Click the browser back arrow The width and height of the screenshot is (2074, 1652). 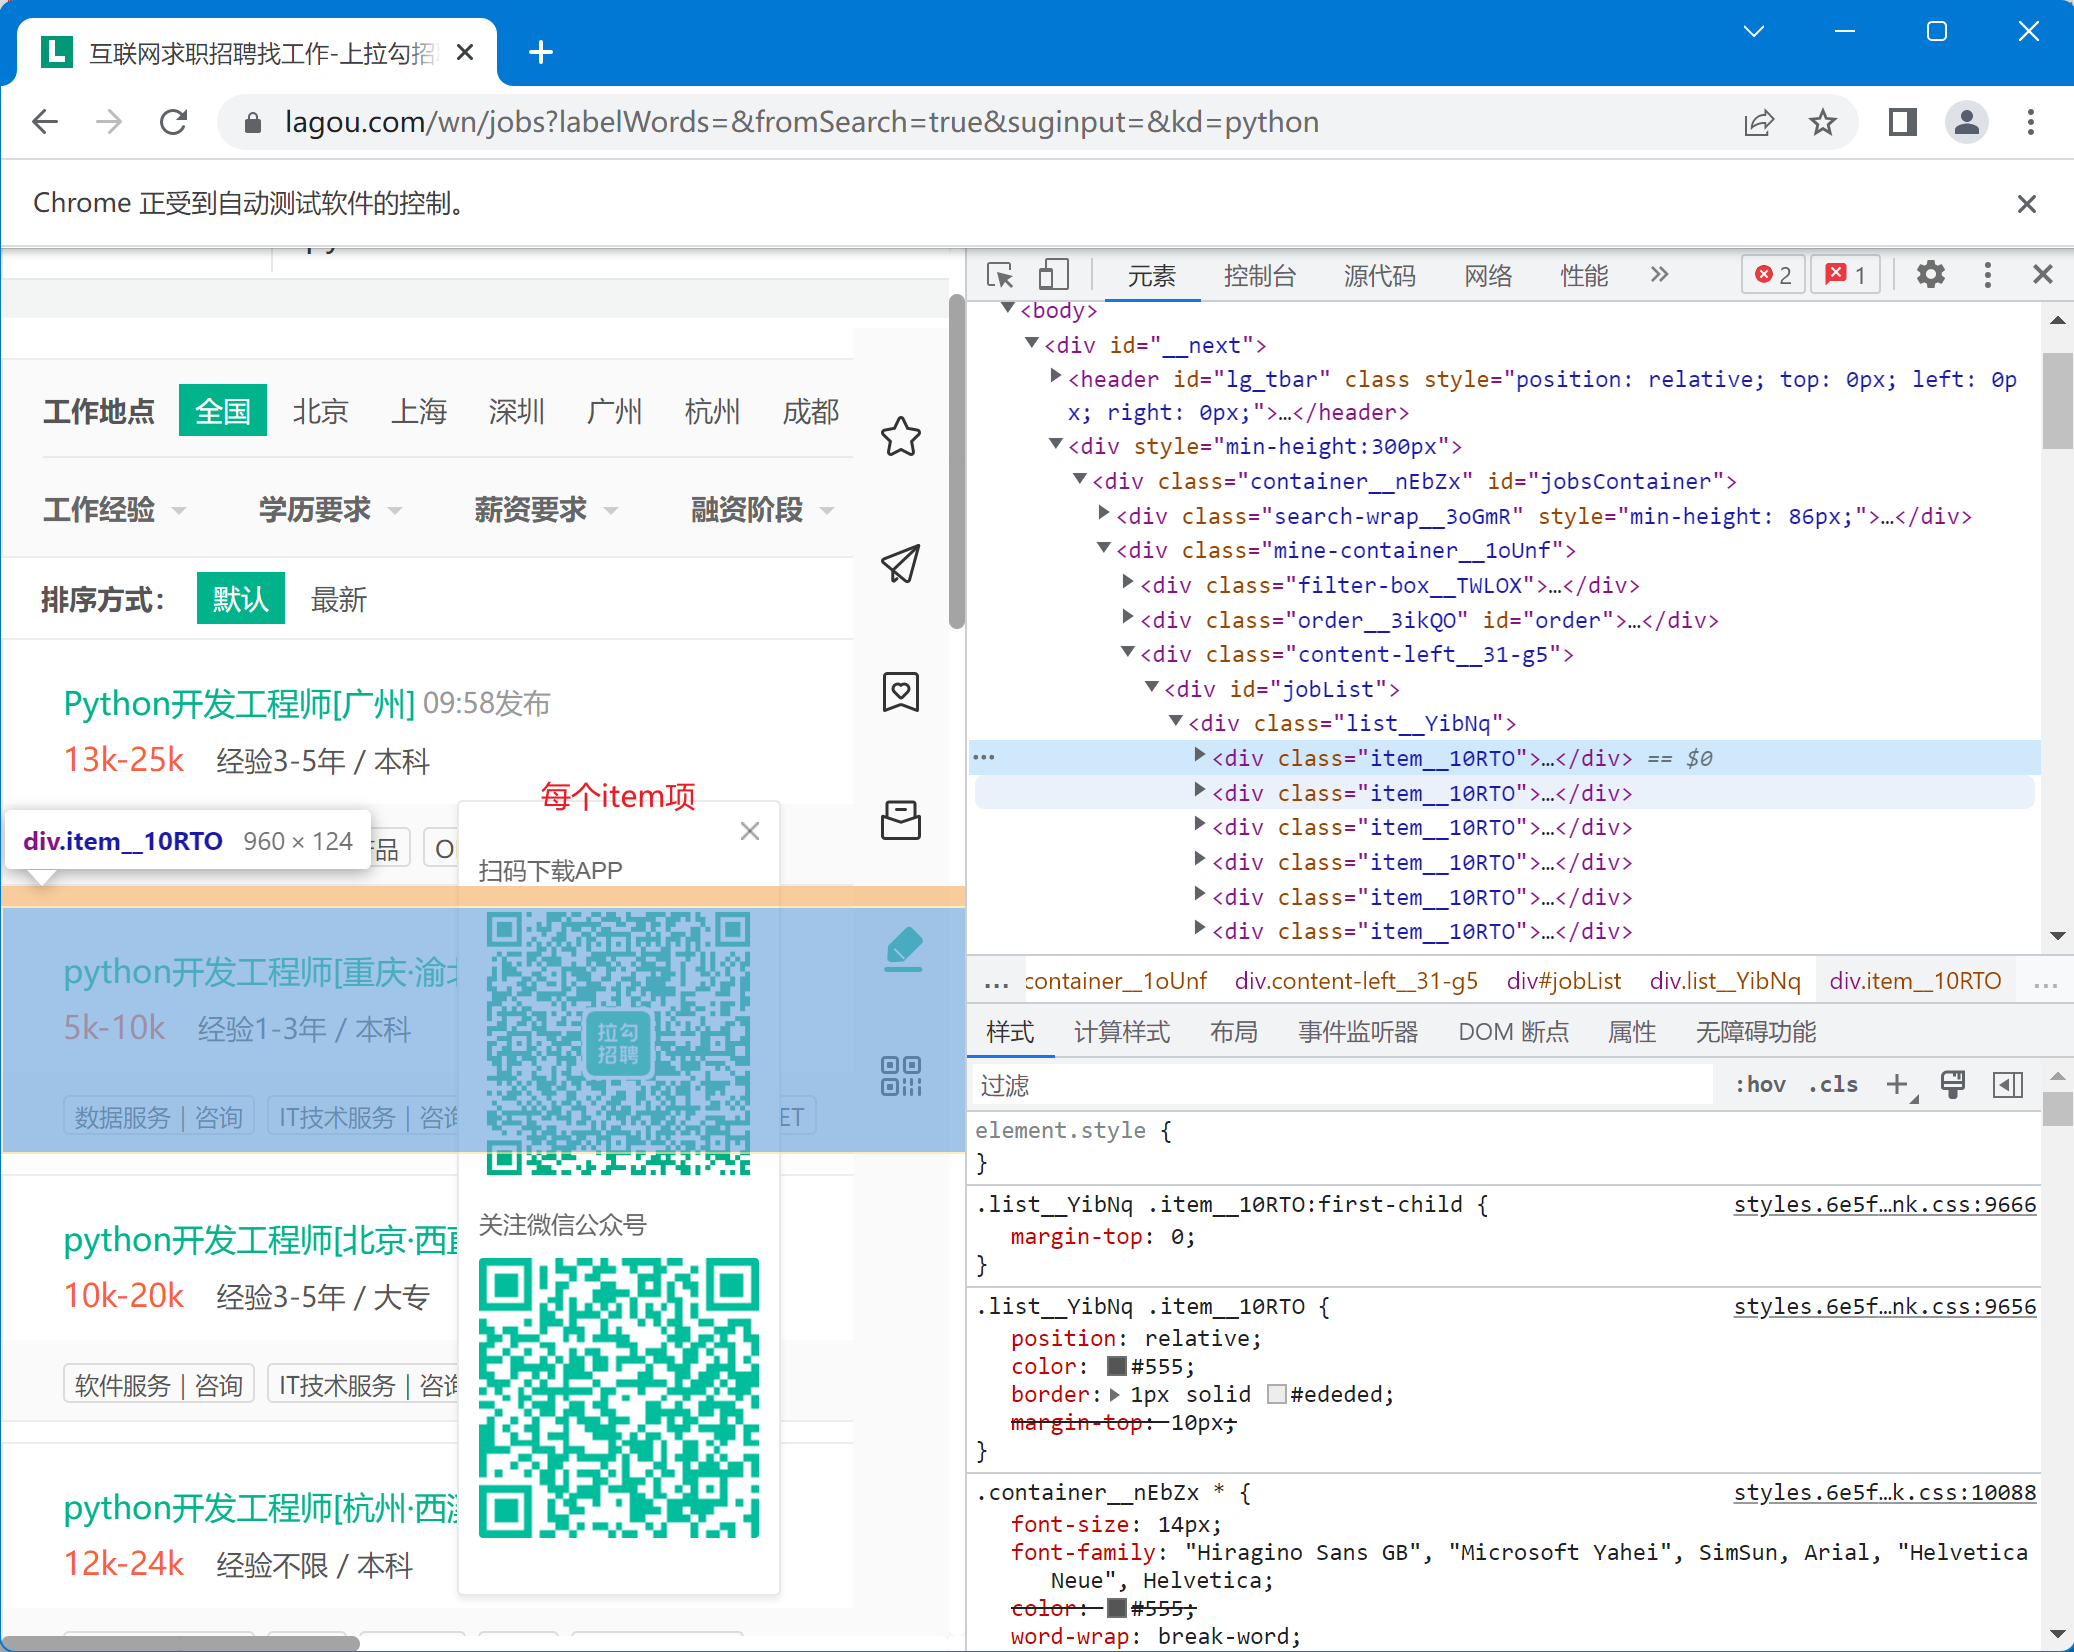46,122
